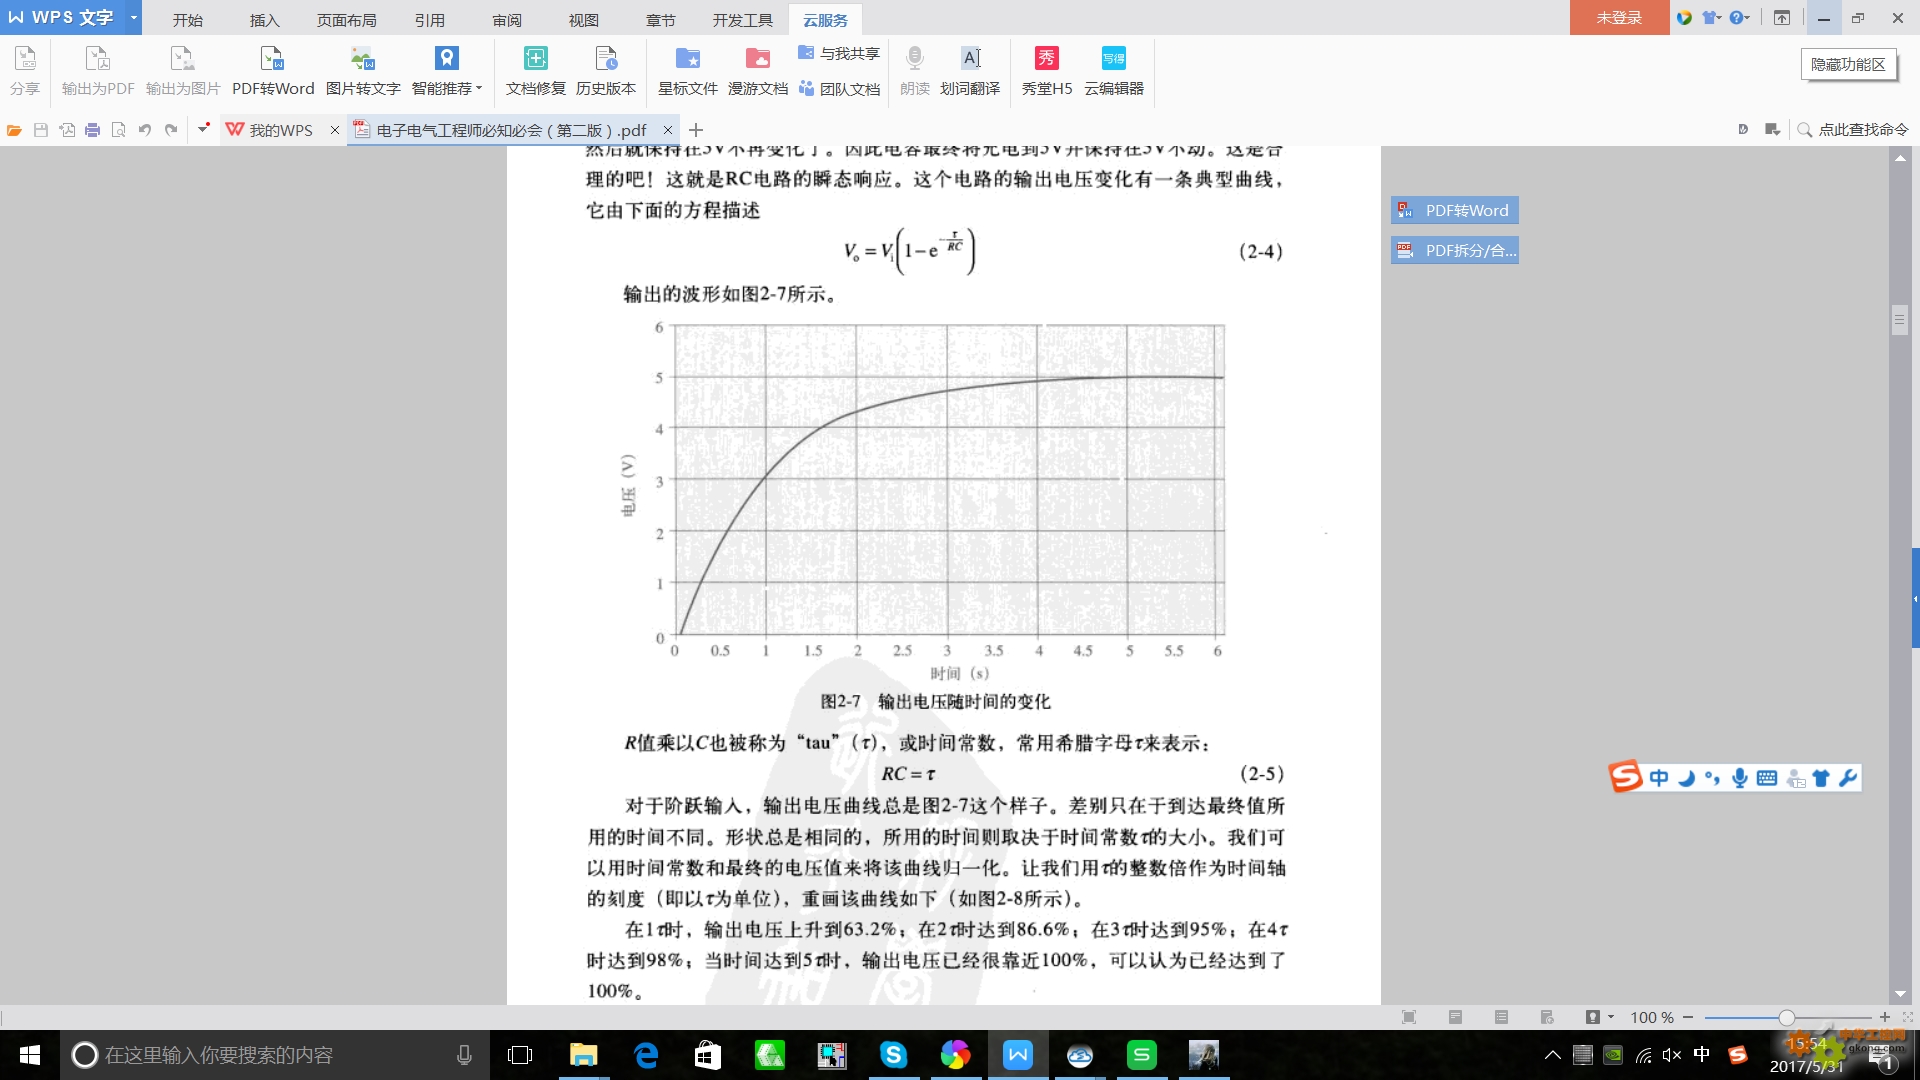The image size is (1920, 1080).
Task: Open PDF转Word ribbon tool
Action: pos(273,70)
